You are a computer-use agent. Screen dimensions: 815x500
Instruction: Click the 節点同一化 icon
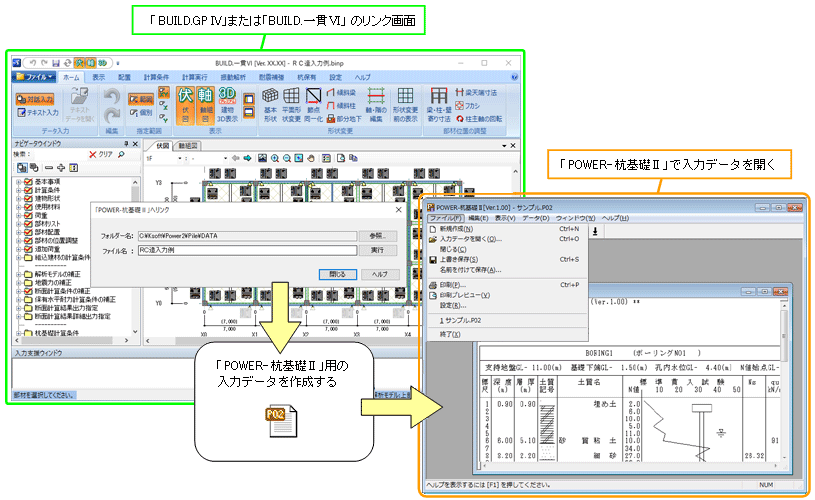[313, 106]
